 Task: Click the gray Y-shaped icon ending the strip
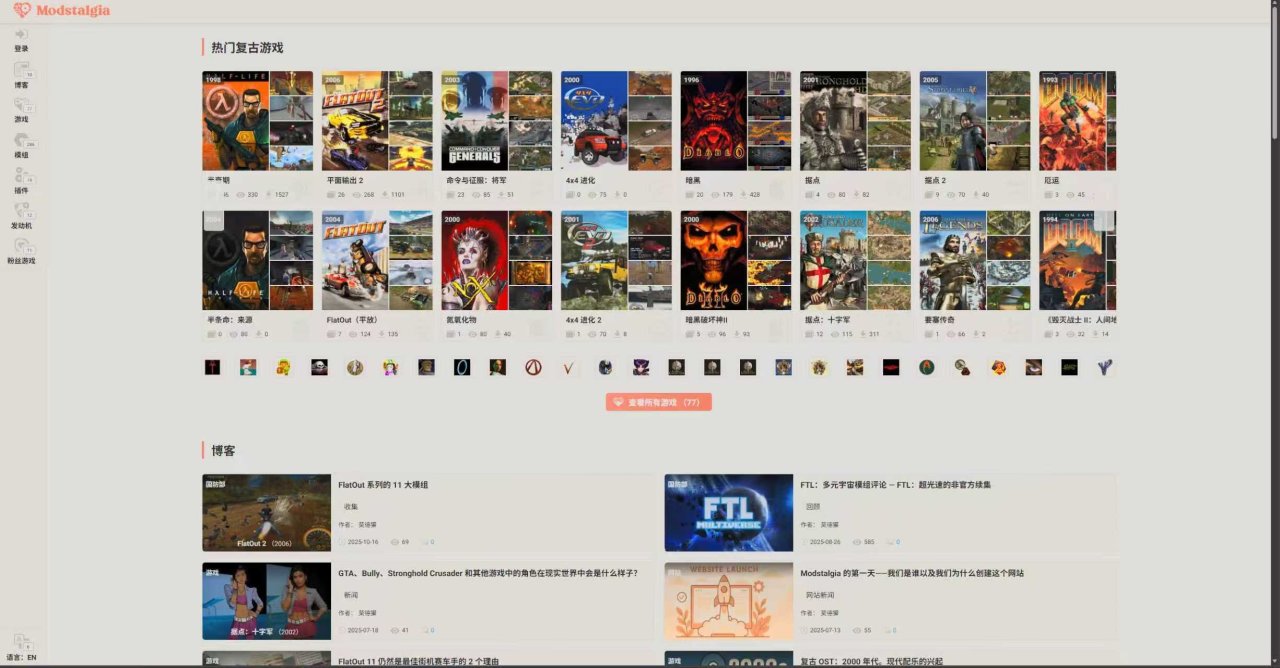point(1104,367)
